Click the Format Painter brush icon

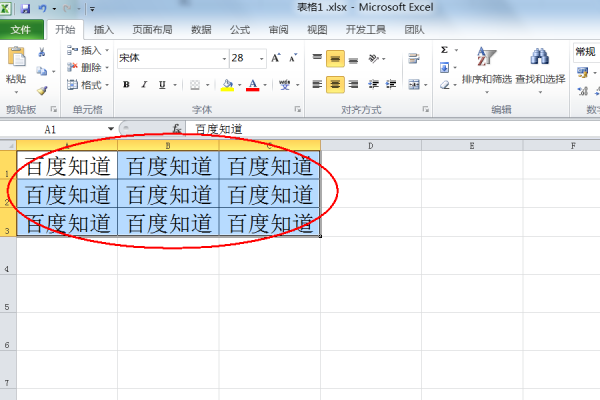pyautogui.click(x=42, y=90)
